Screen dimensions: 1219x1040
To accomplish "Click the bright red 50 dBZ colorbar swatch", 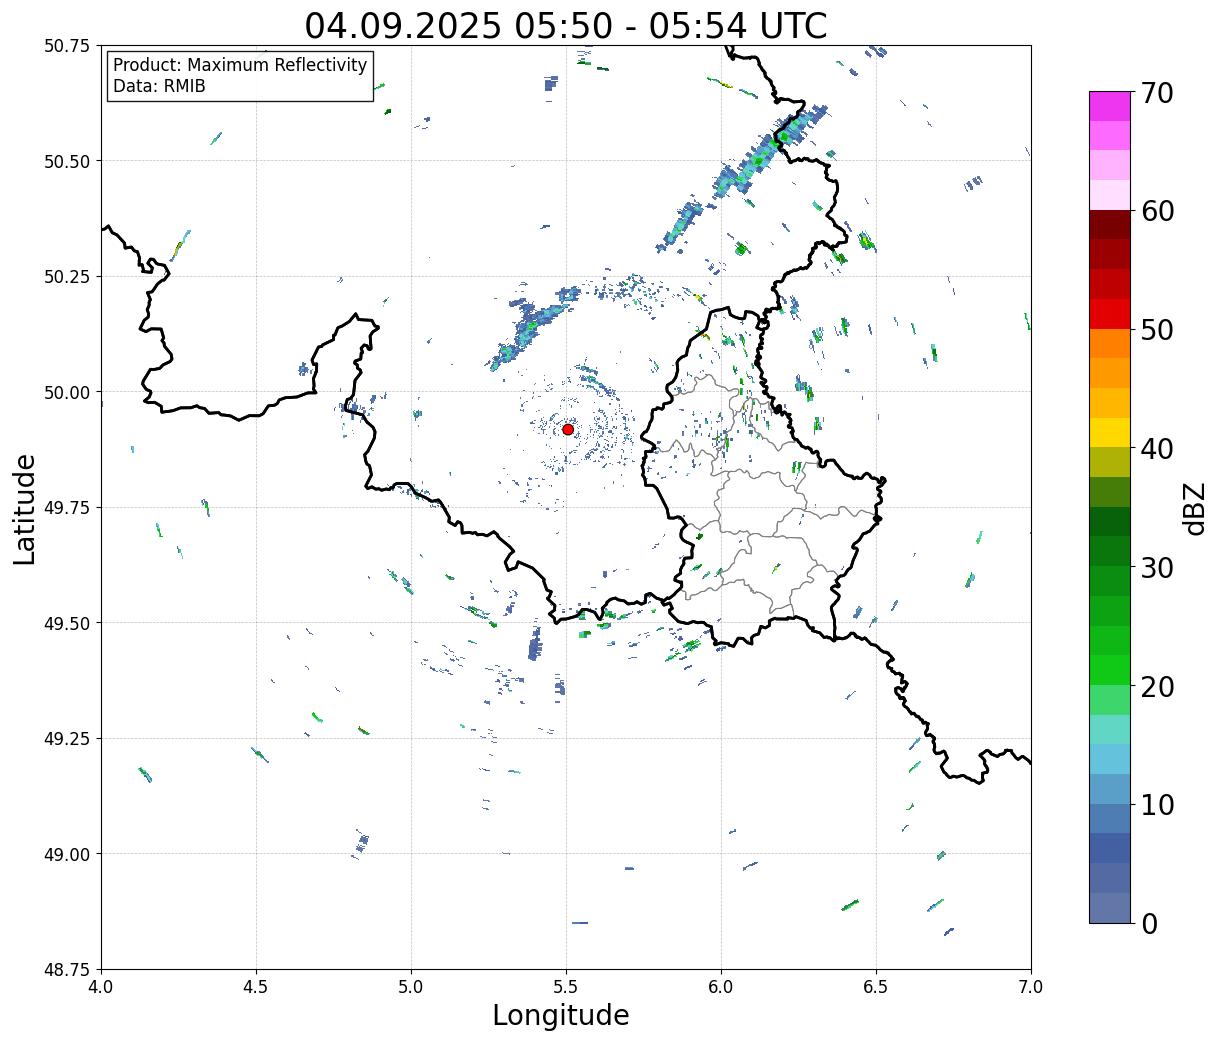I will (x=1110, y=314).
